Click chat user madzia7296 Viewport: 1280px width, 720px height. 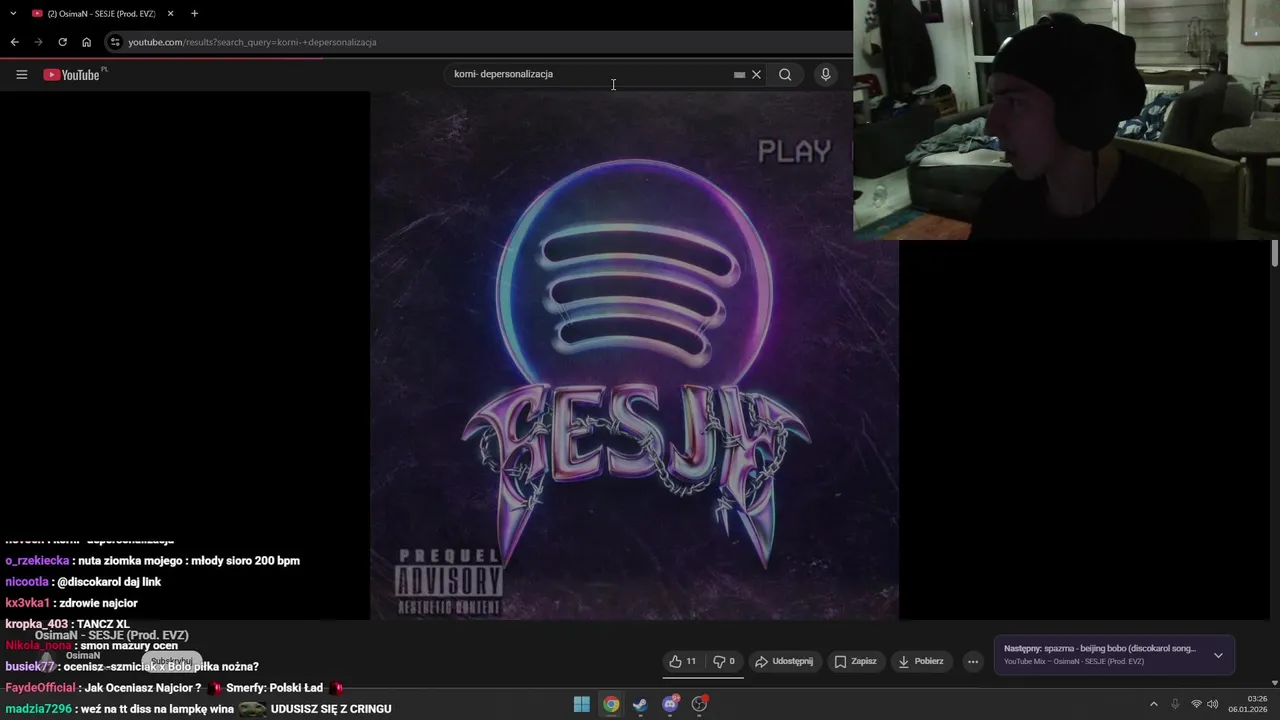tap(38, 709)
